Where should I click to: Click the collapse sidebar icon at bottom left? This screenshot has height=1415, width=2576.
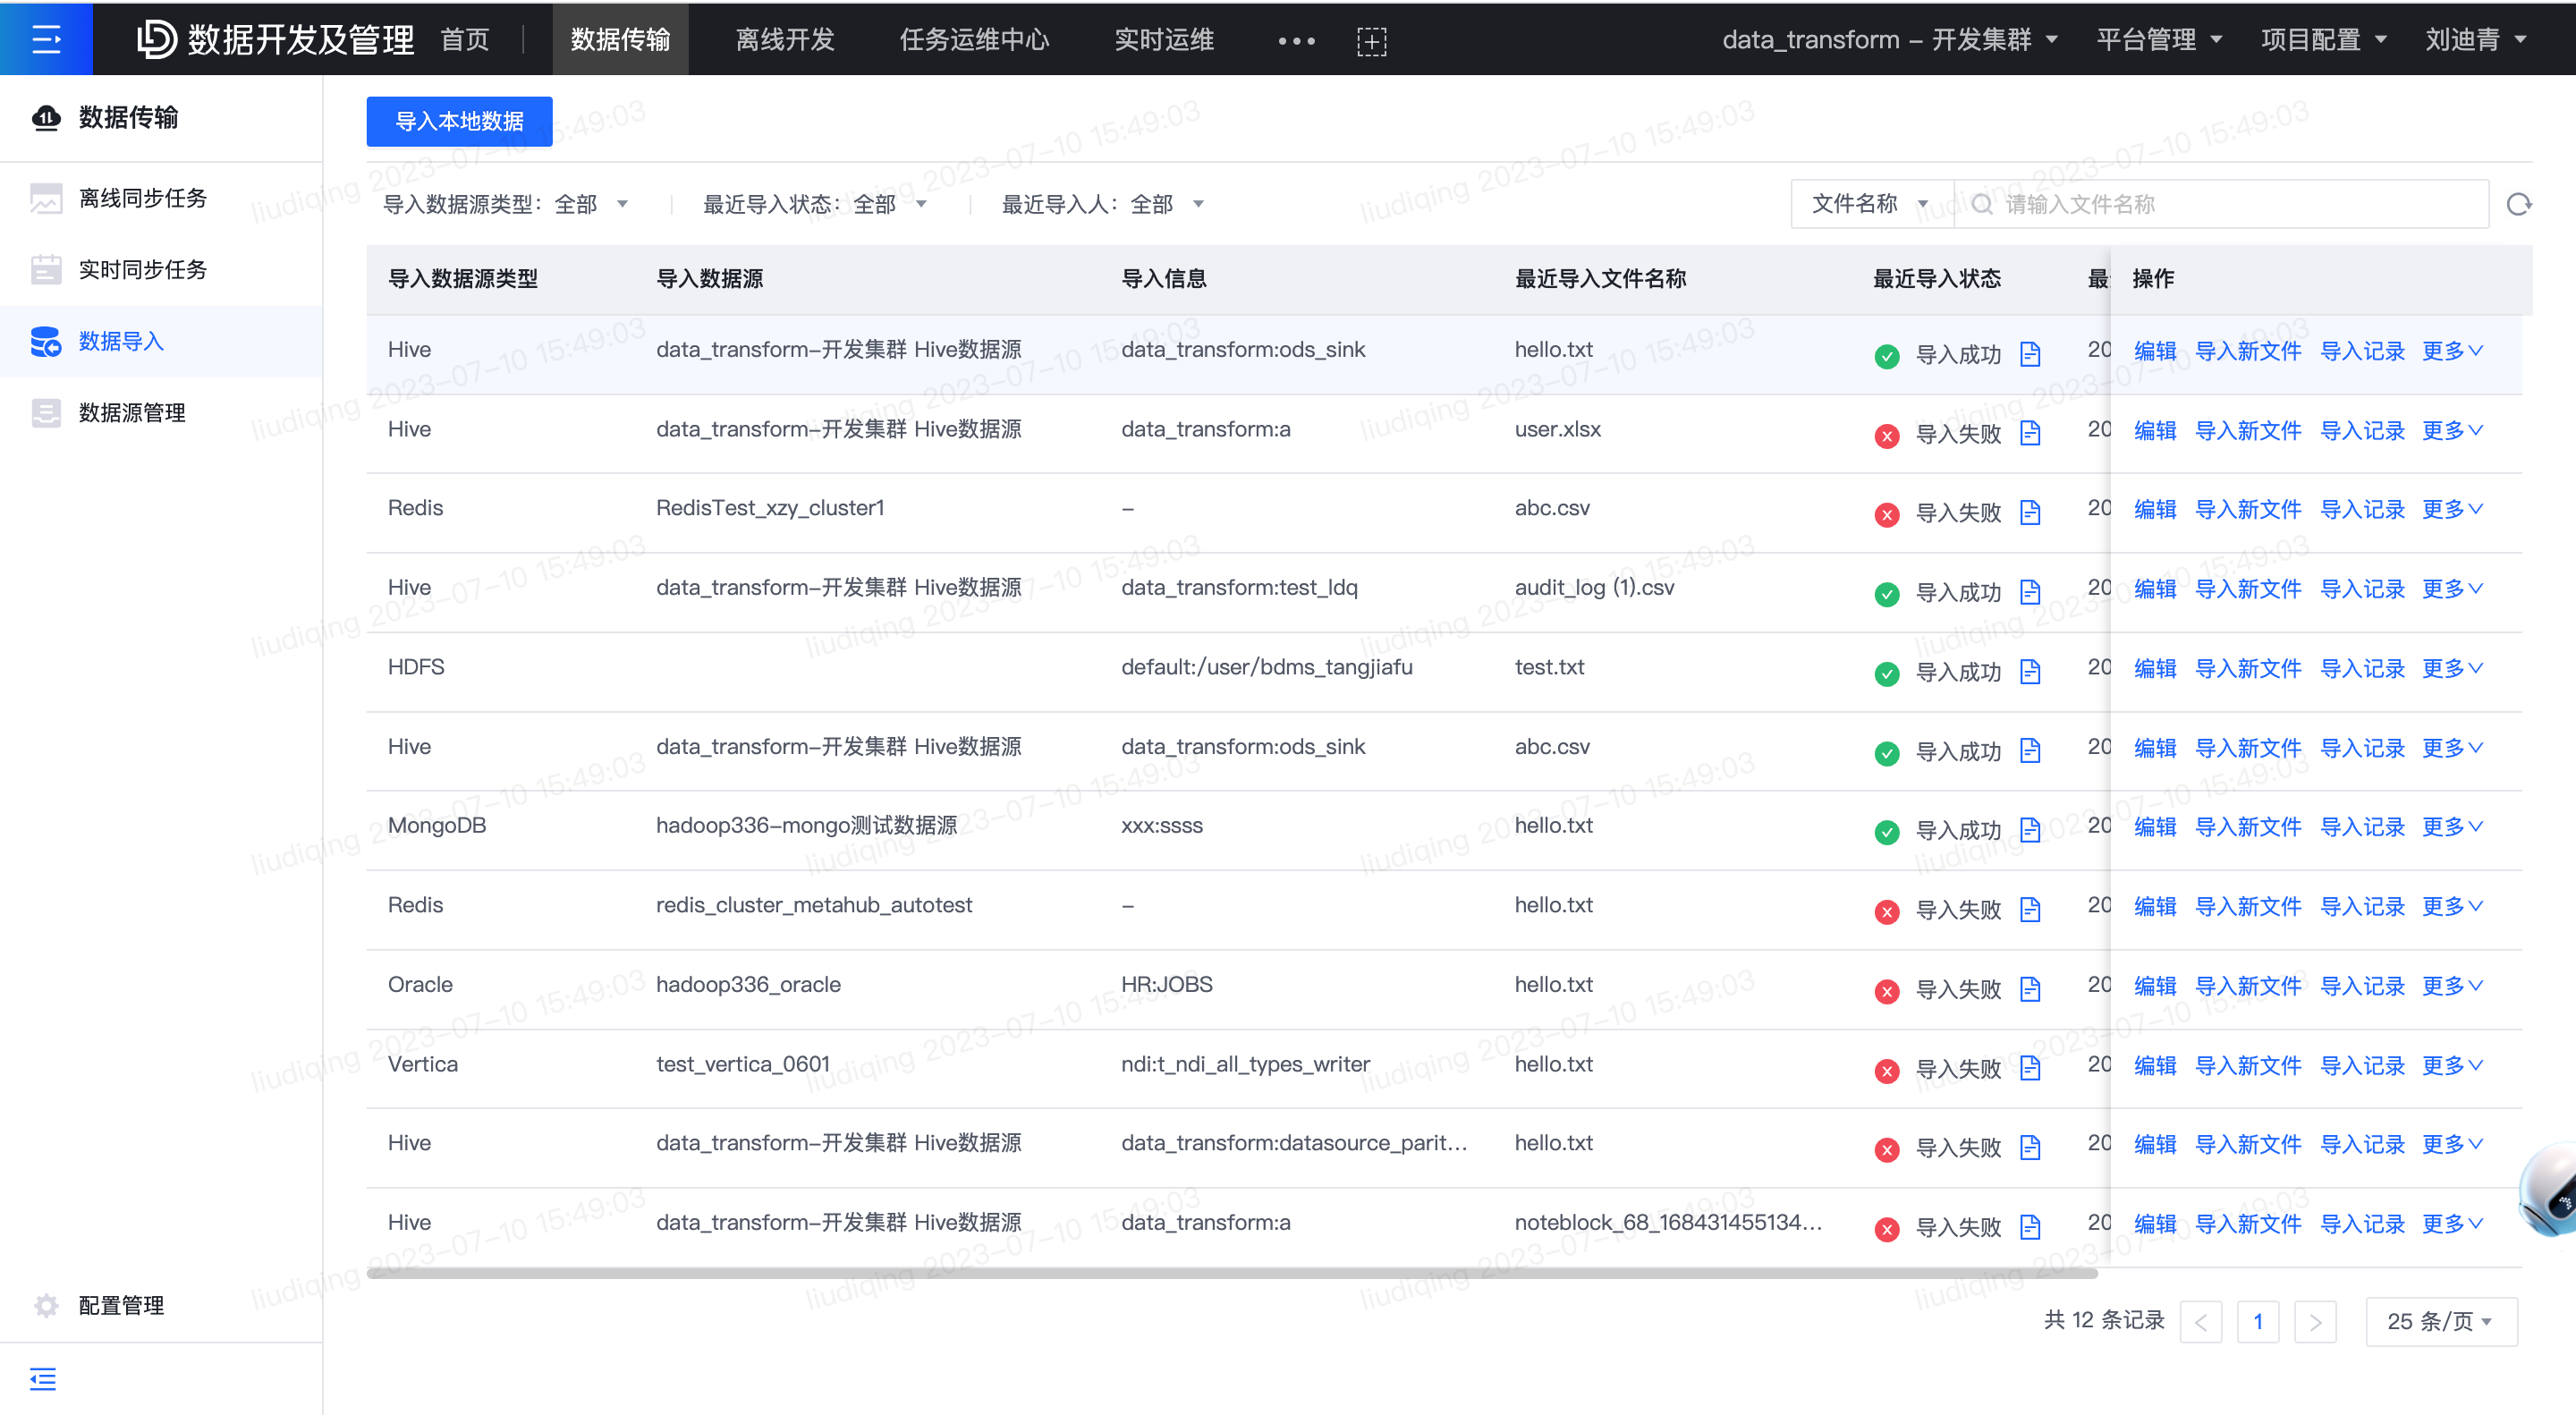(43, 1379)
